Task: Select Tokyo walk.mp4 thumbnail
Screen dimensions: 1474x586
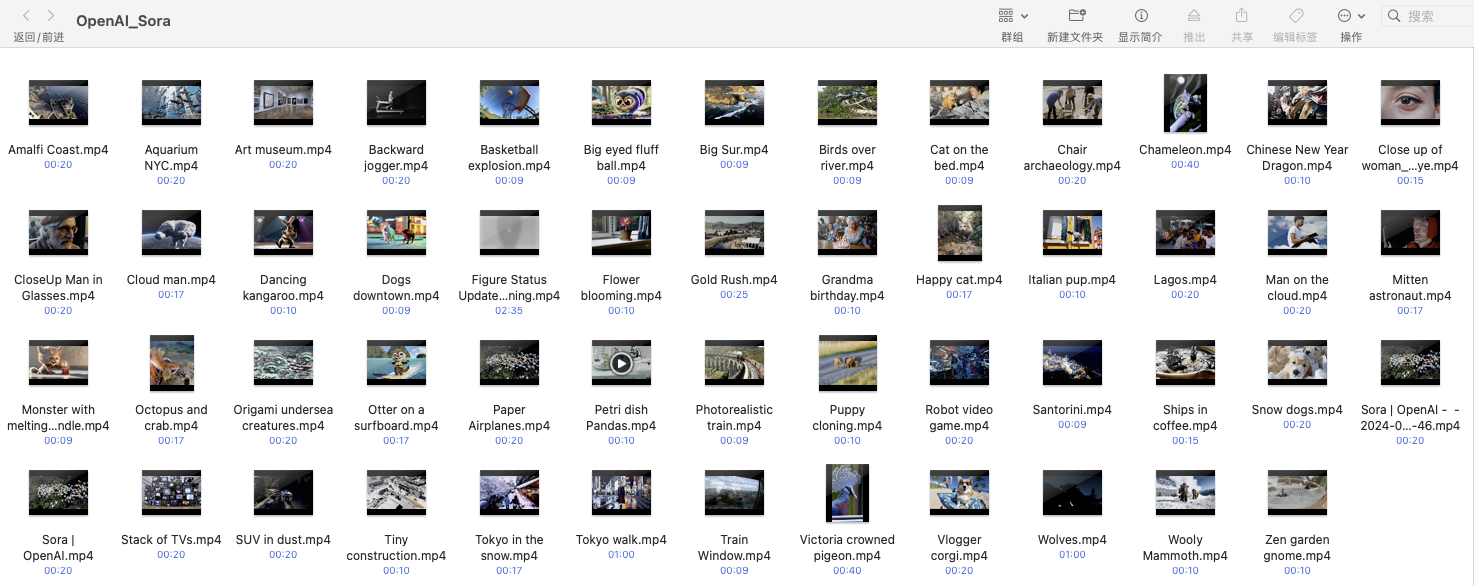Action: [x=621, y=493]
